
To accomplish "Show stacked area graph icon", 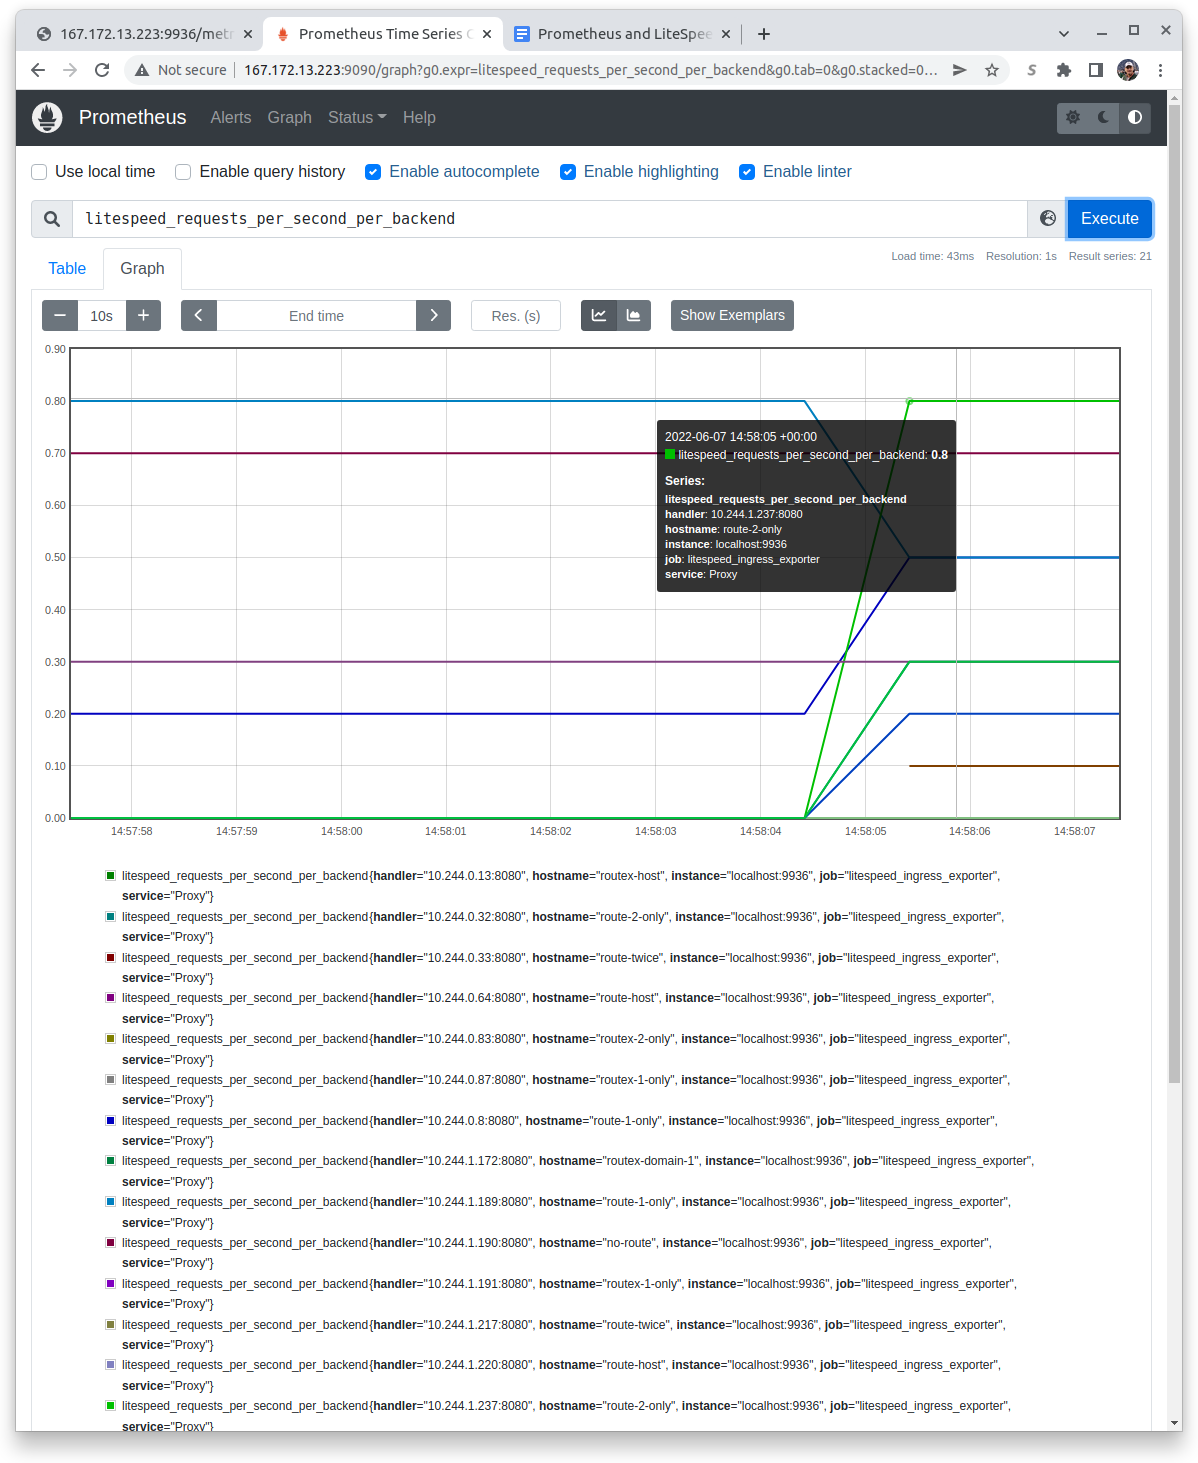I will coord(634,315).
